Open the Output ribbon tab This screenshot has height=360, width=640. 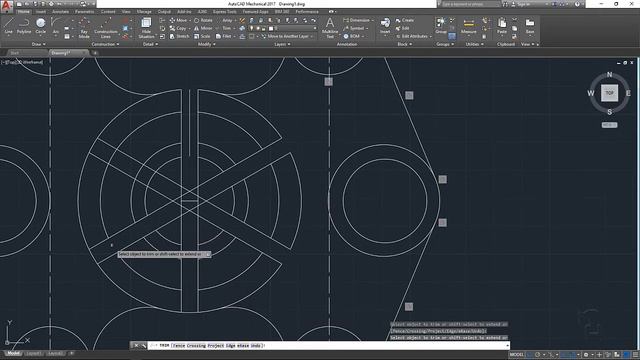(164, 12)
